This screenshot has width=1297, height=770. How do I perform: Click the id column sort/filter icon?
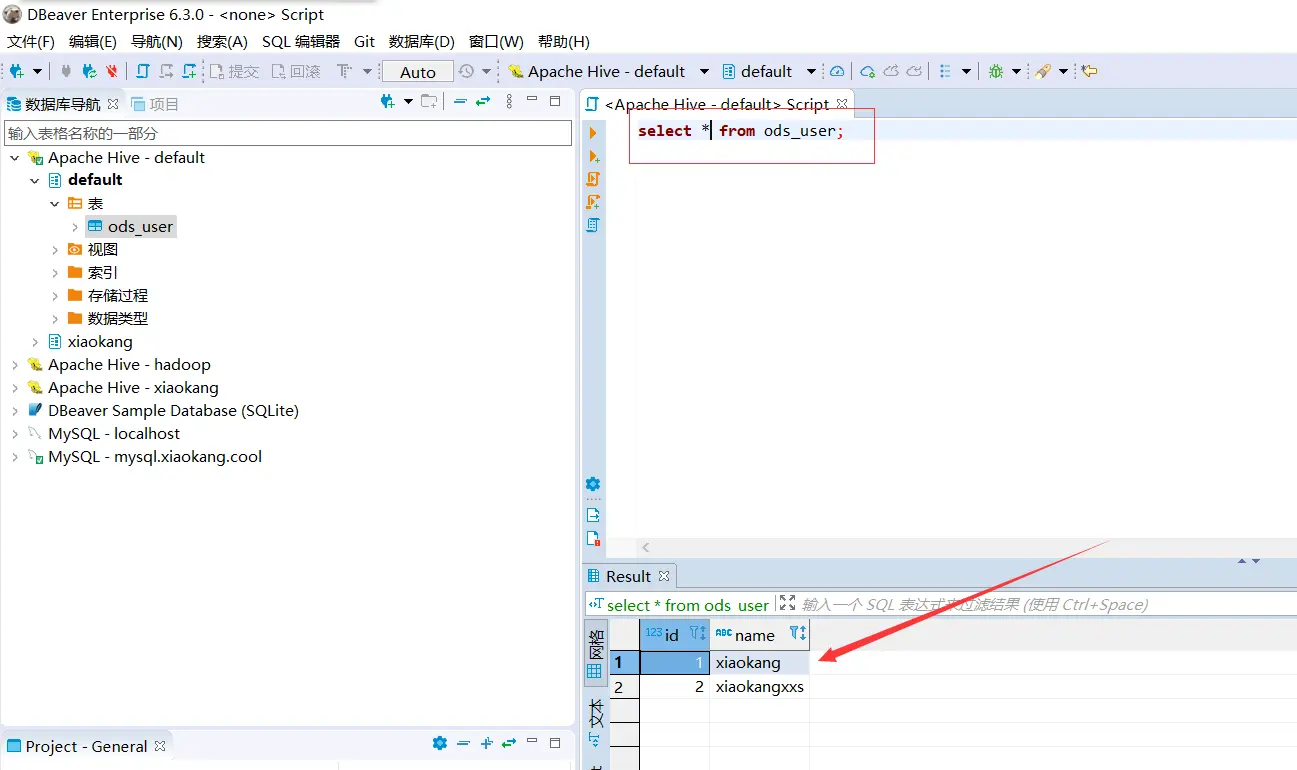[698, 633]
